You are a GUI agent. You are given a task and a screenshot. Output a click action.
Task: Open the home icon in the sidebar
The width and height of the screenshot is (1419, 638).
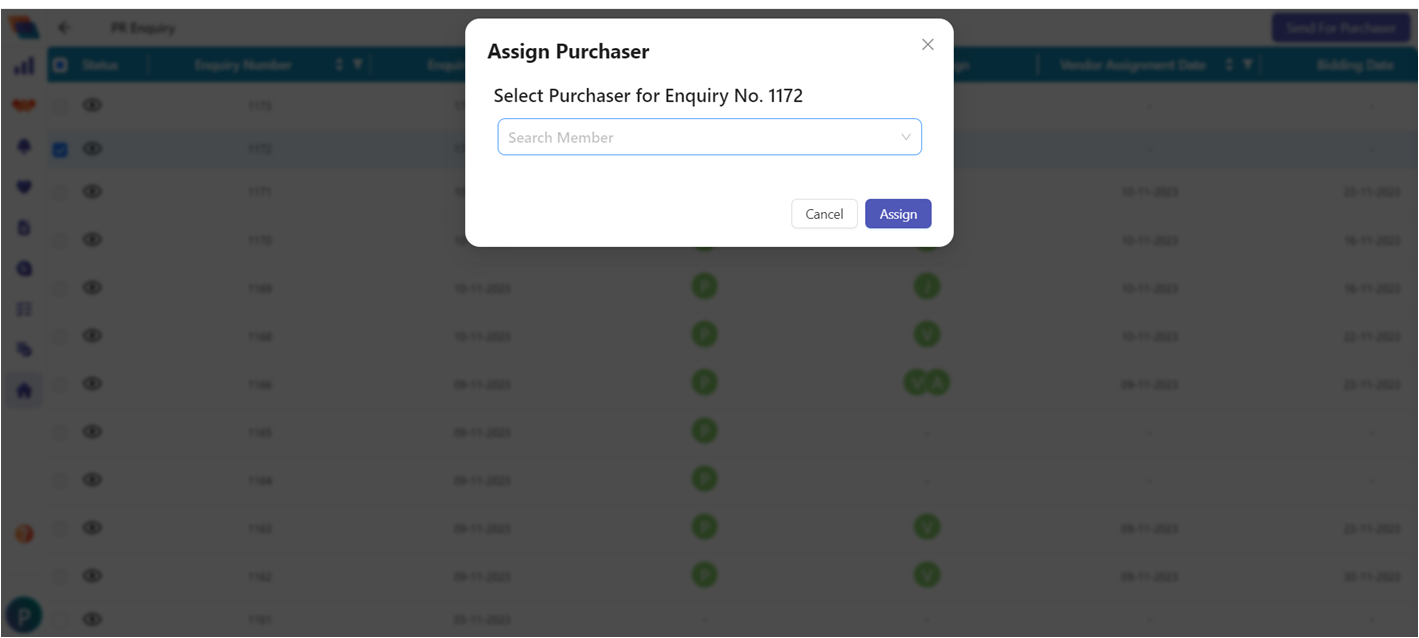coord(24,391)
